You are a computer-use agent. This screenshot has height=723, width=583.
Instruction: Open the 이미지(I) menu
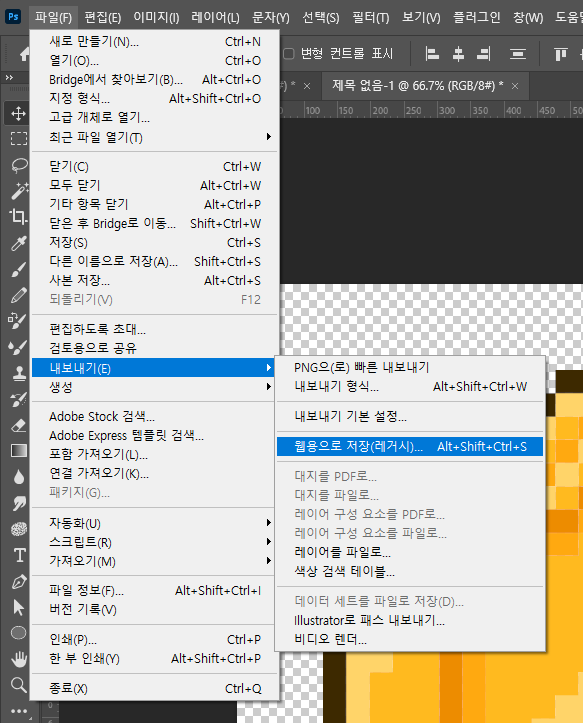(156, 18)
